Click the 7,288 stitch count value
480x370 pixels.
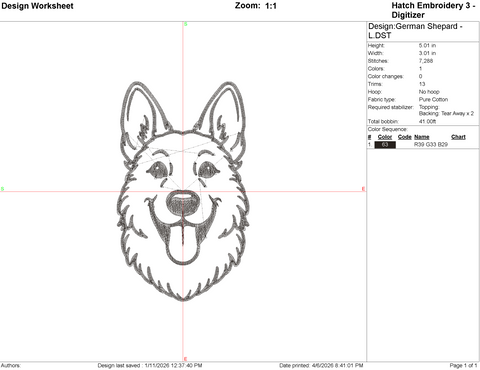(426, 61)
